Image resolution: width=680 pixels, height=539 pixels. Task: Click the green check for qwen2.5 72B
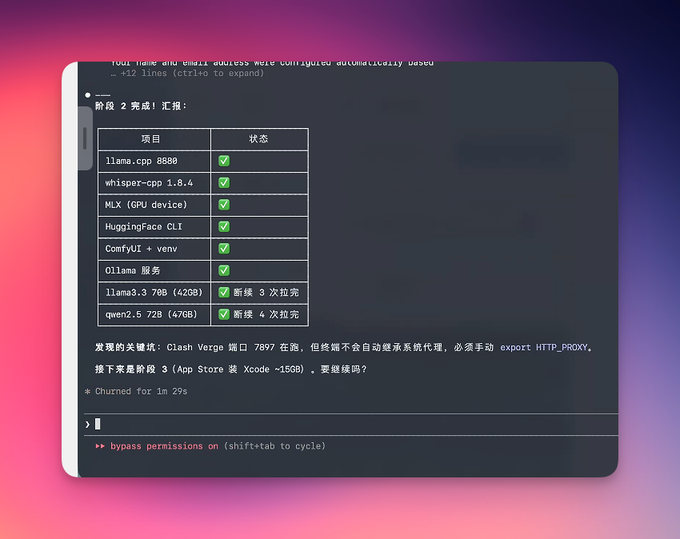coord(224,314)
